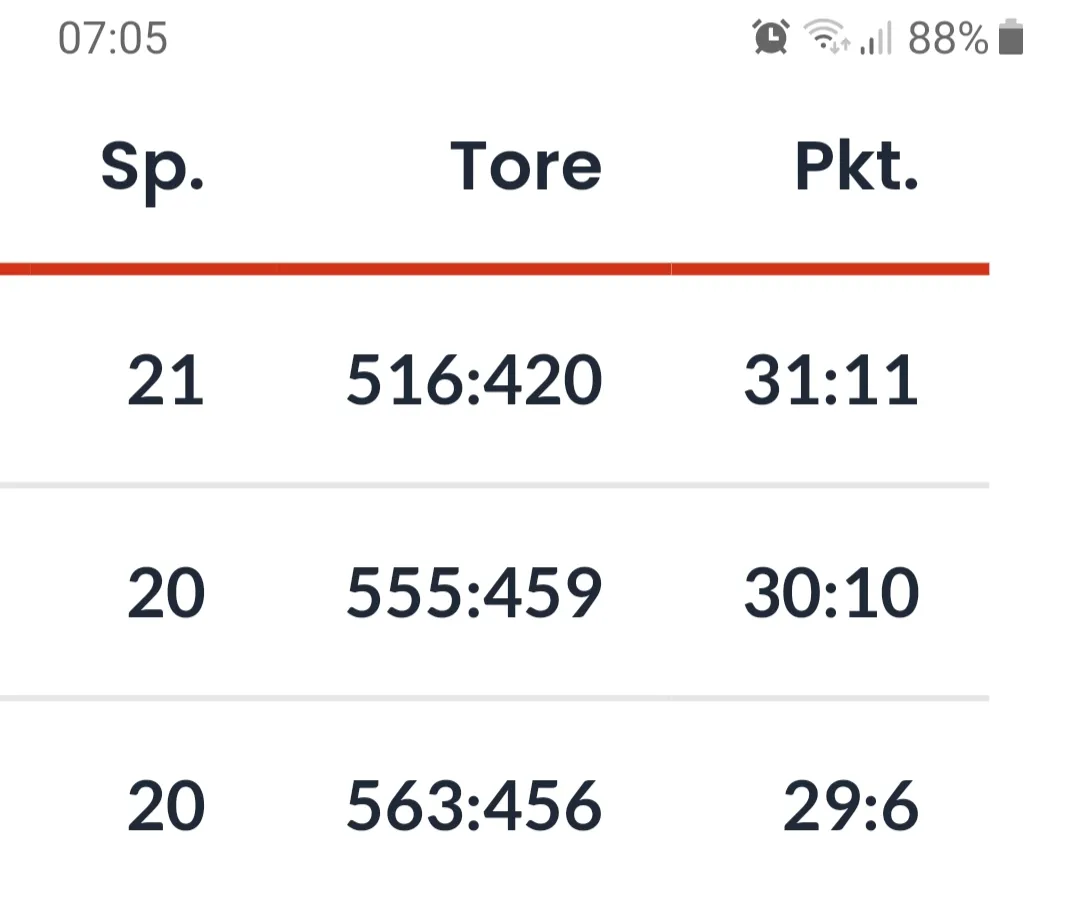1080x901 pixels.
Task: Select games cell in the 555:459 row
Action: point(166,593)
